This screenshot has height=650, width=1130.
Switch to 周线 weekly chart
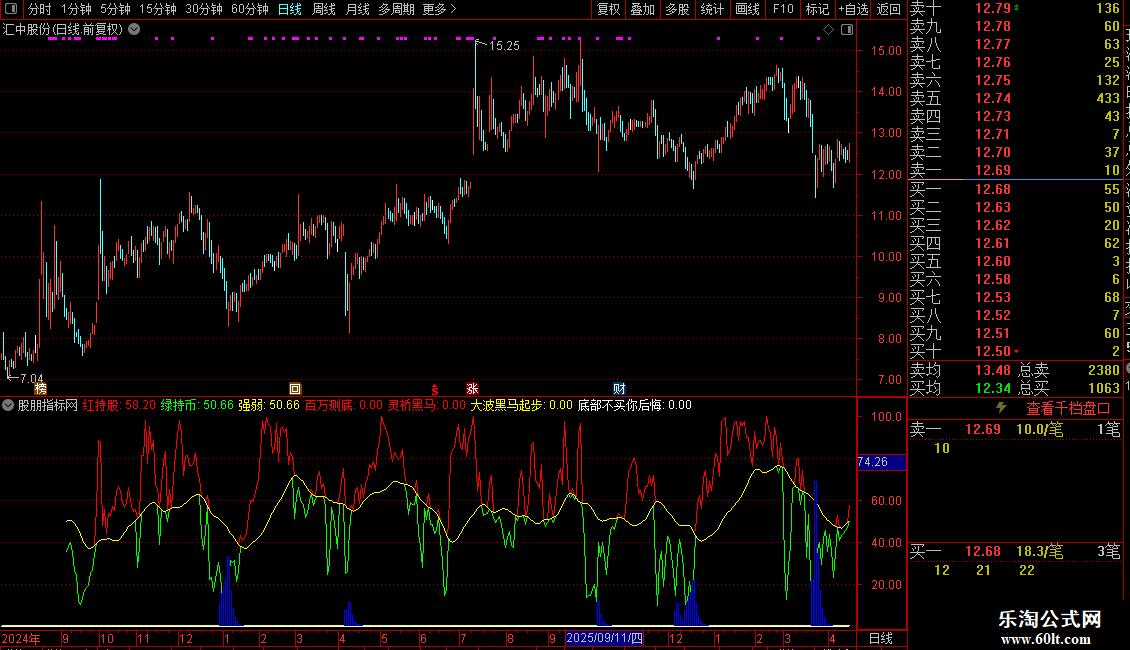tap(324, 9)
